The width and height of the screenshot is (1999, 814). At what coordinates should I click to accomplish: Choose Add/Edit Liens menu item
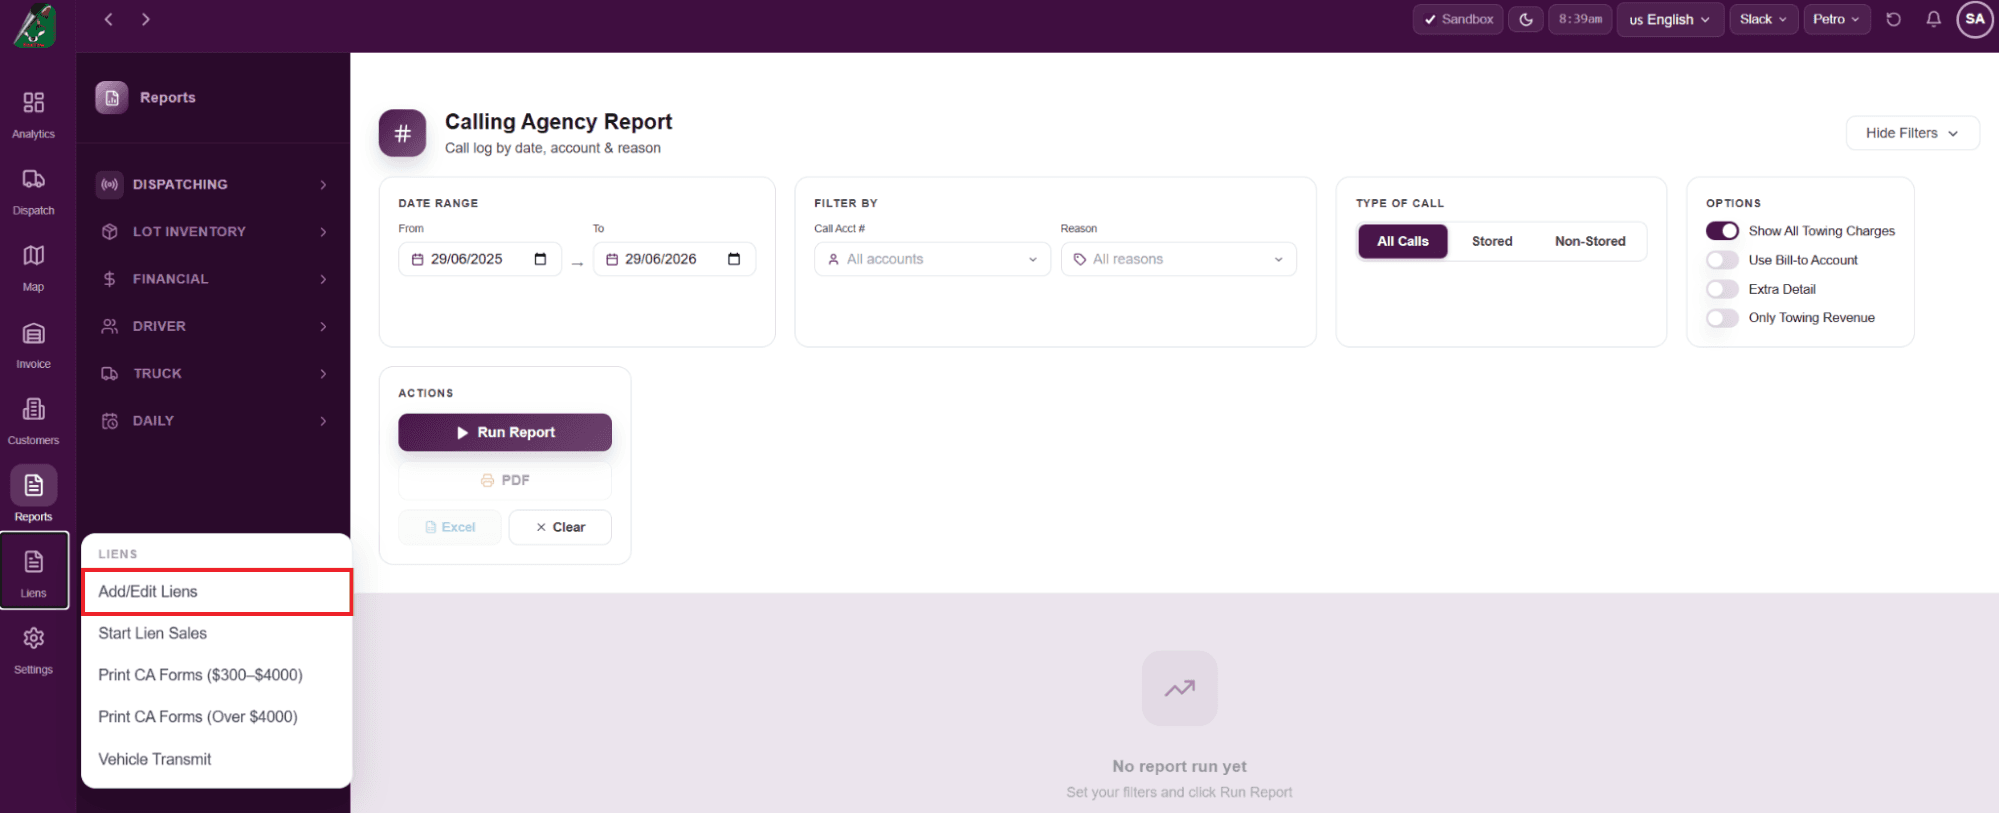pos(217,592)
